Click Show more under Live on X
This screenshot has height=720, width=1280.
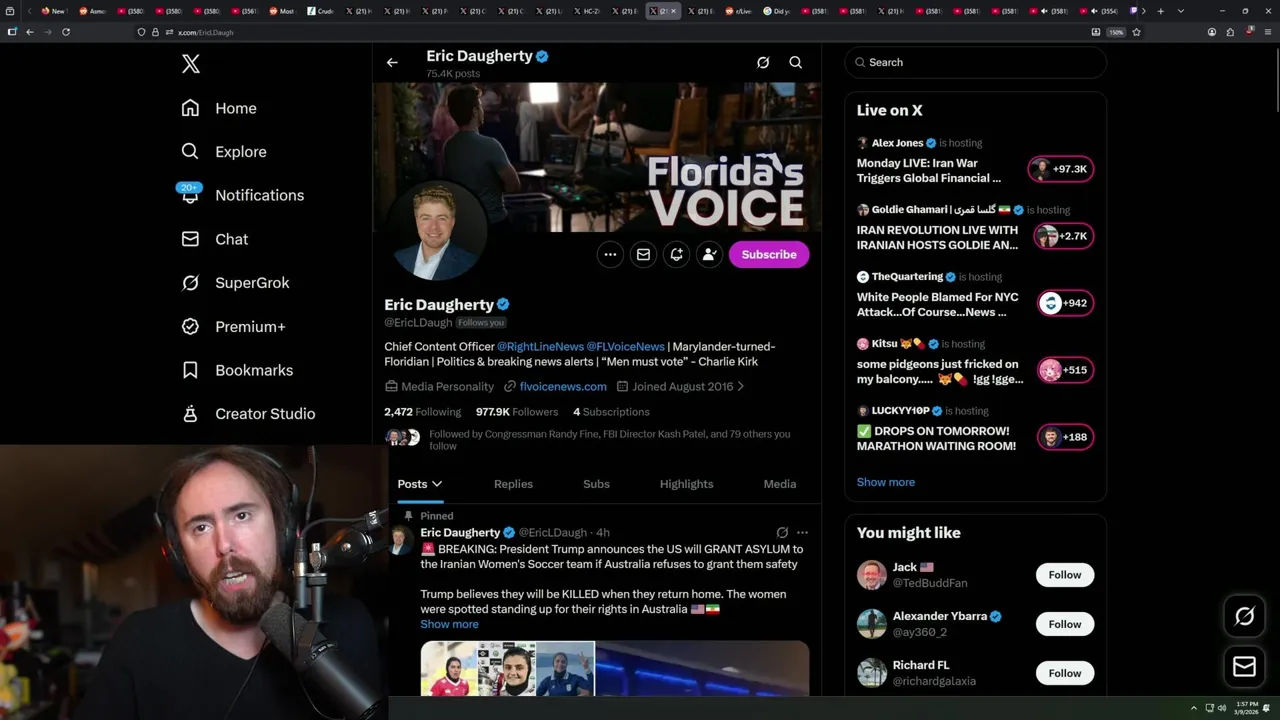(x=886, y=482)
